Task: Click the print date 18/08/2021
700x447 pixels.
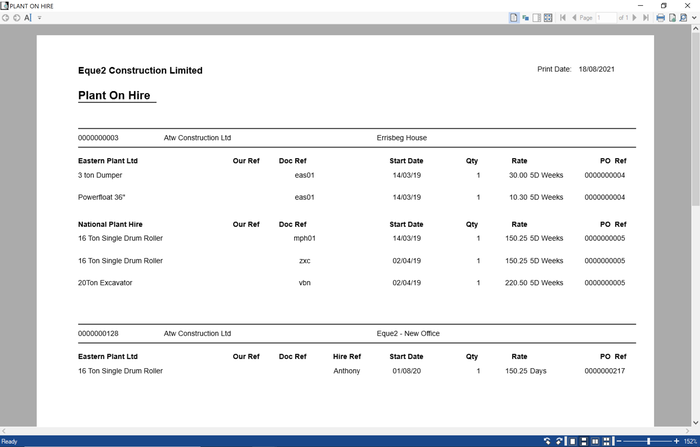Action: coord(596,69)
